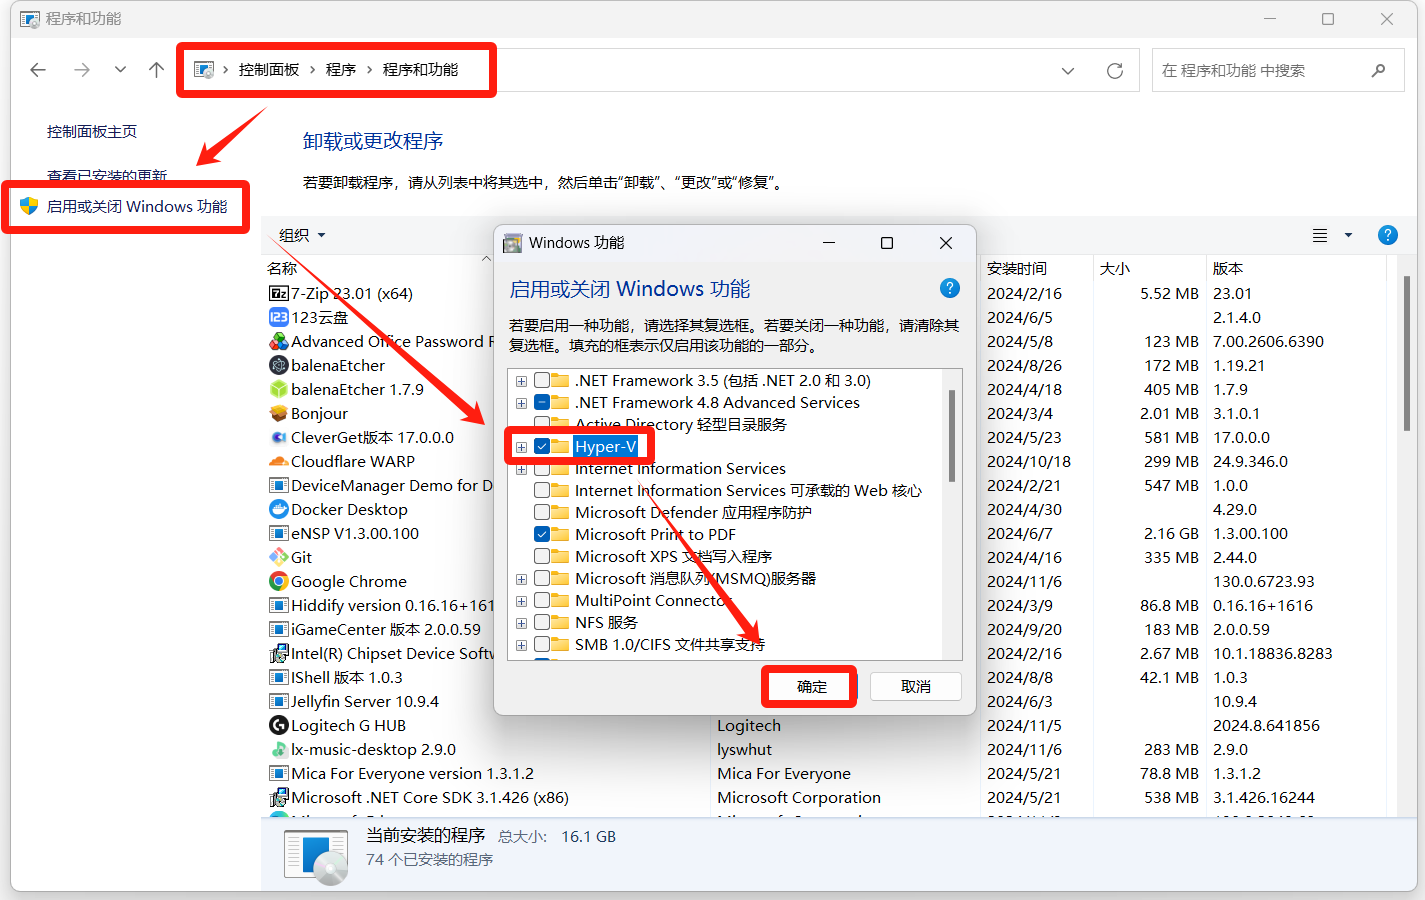The width and height of the screenshot is (1425, 900).
Task: Expand the Hyper-V feature tree node
Action: pos(521,447)
